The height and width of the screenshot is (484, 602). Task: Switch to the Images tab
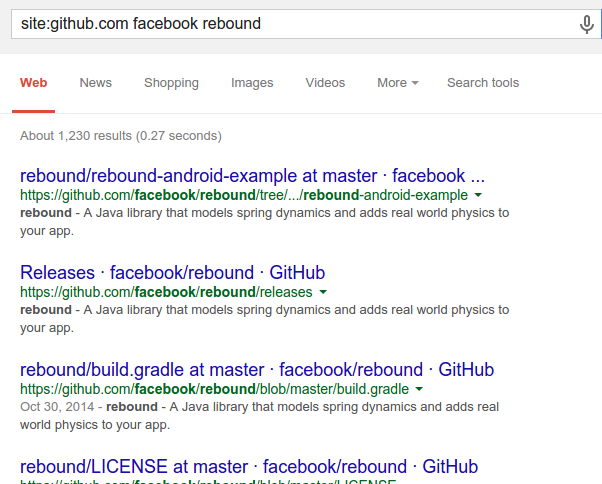(252, 83)
